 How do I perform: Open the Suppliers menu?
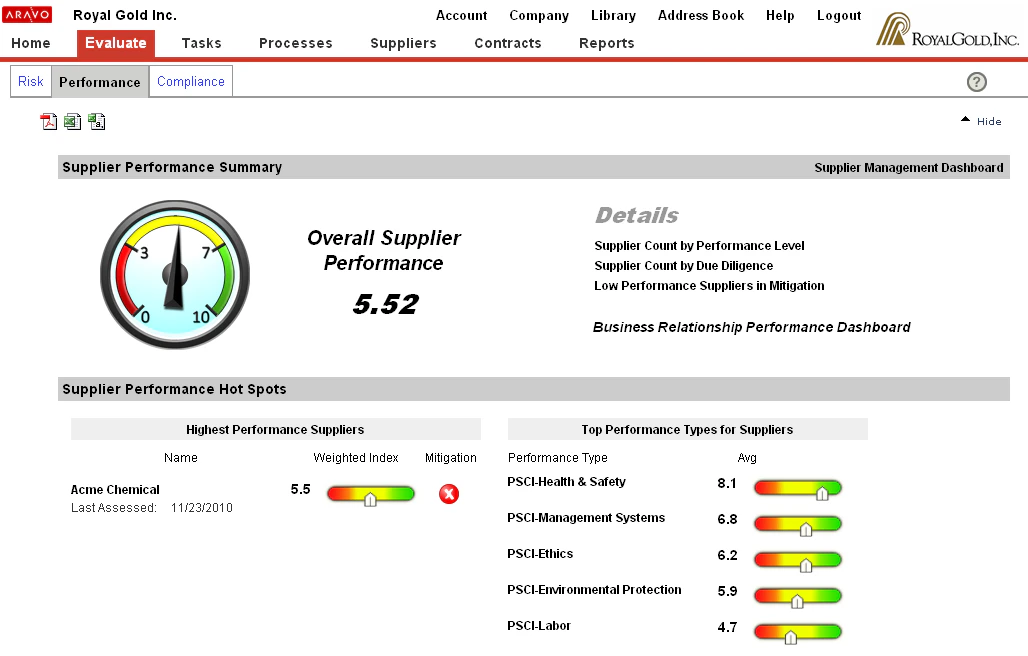(403, 43)
